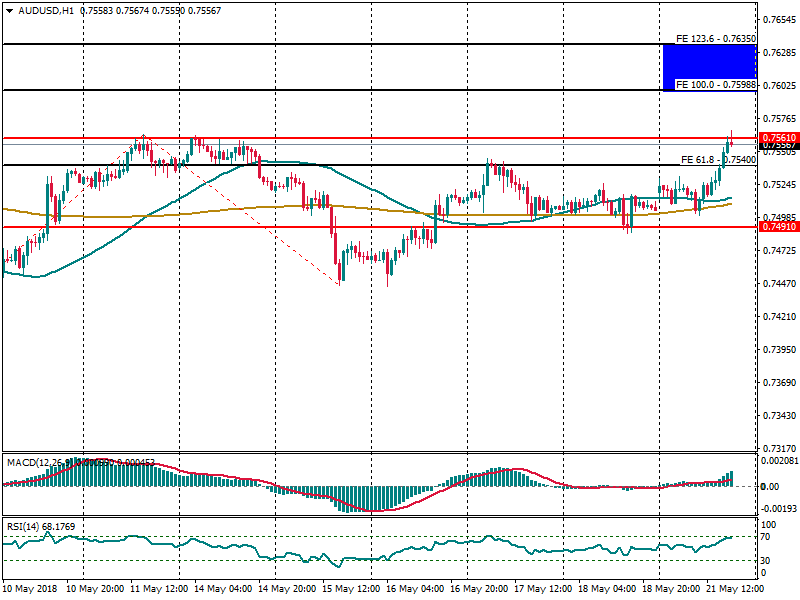Click the 15 May 12:00 time label
This screenshot has height=600, width=800.
(349, 589)
